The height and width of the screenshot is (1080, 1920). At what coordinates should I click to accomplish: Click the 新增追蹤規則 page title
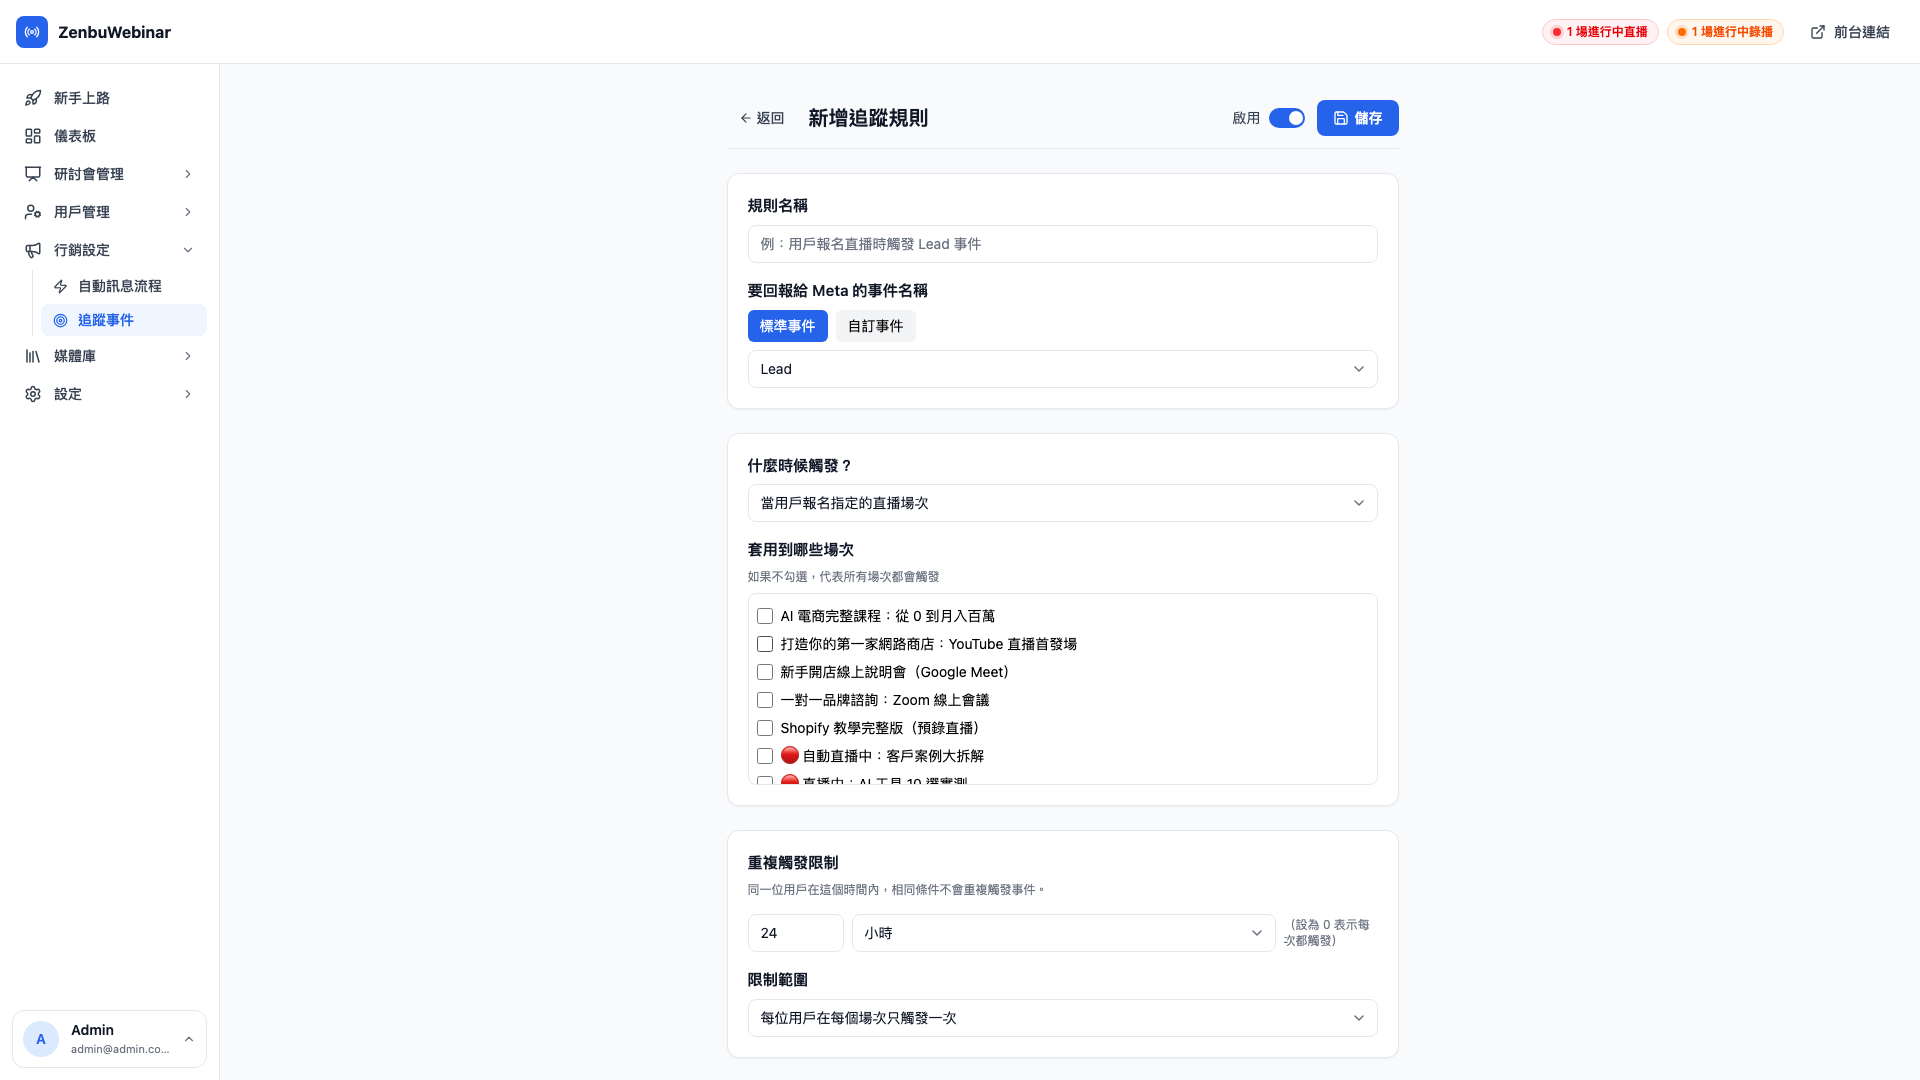coord(868,118)
